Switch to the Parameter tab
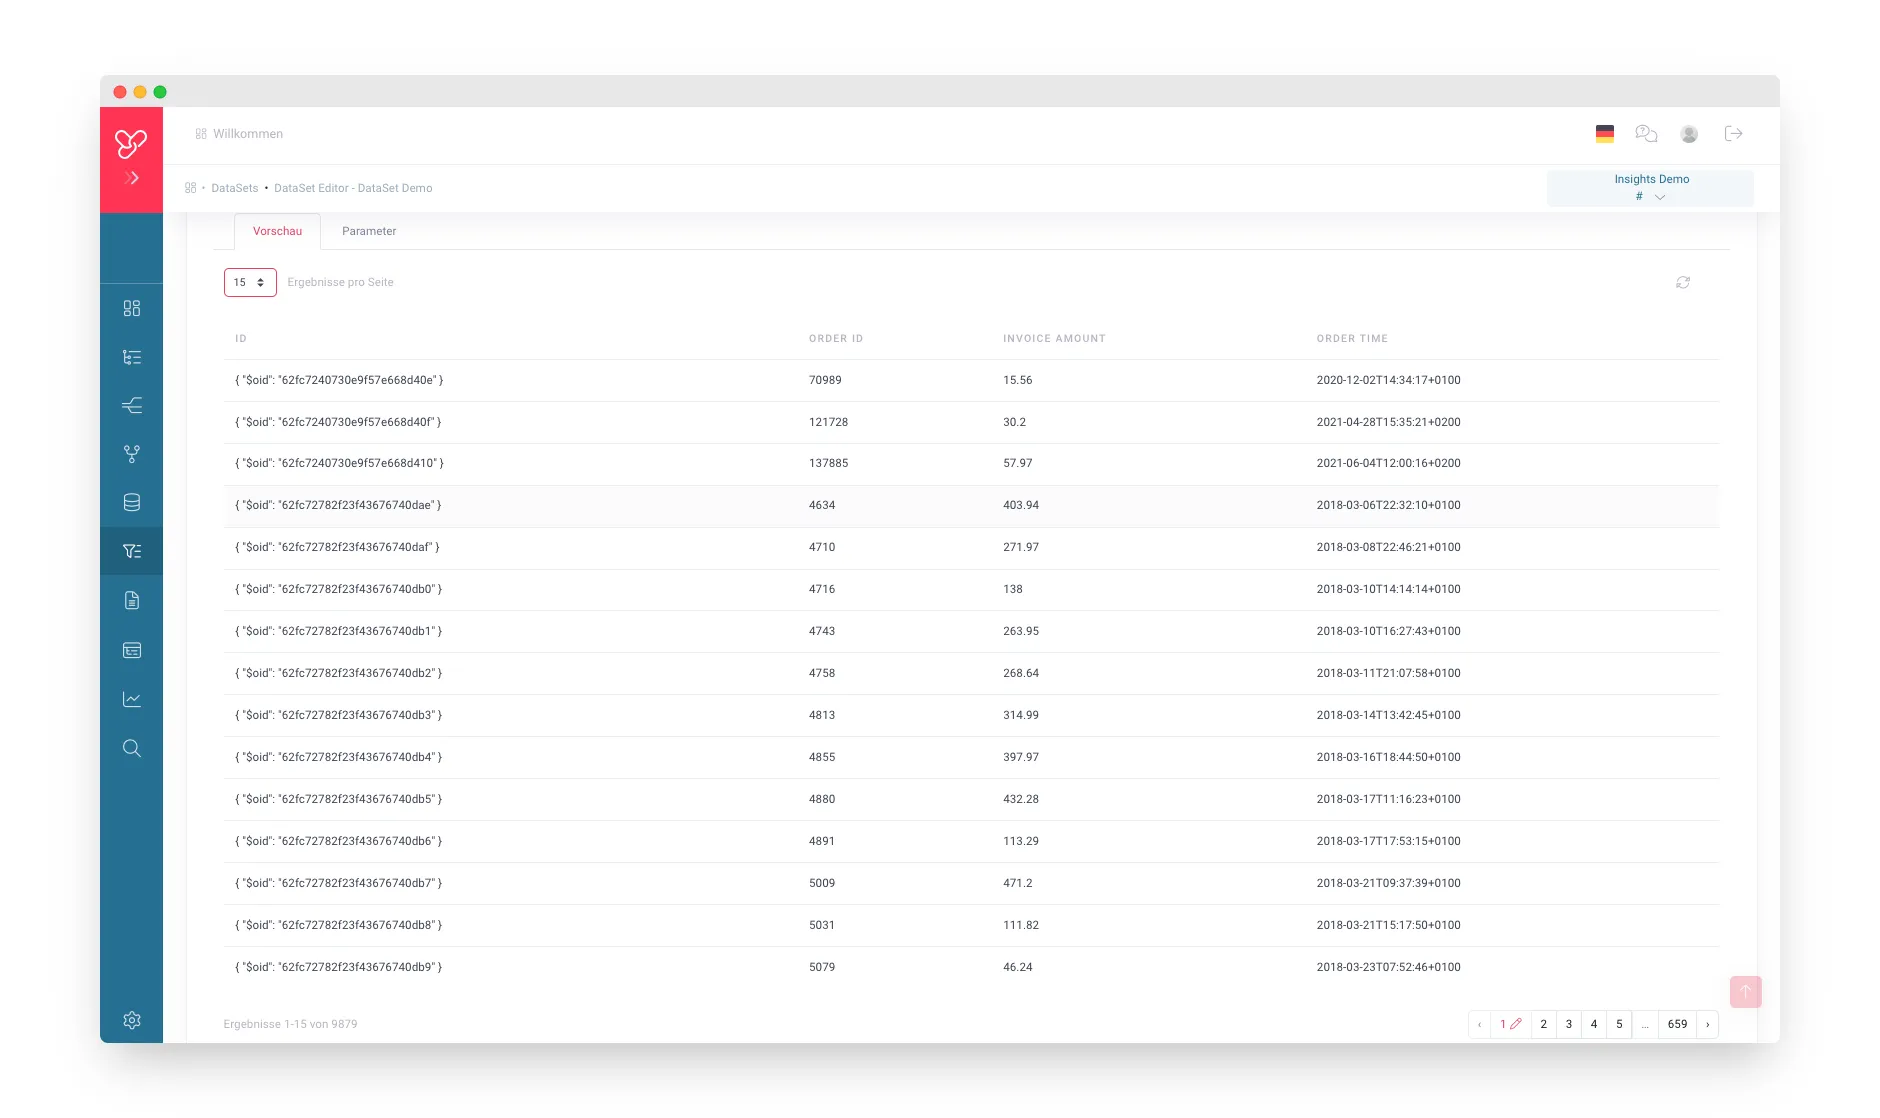The width and height of the screenshot is (1880, 1118). 369,231
